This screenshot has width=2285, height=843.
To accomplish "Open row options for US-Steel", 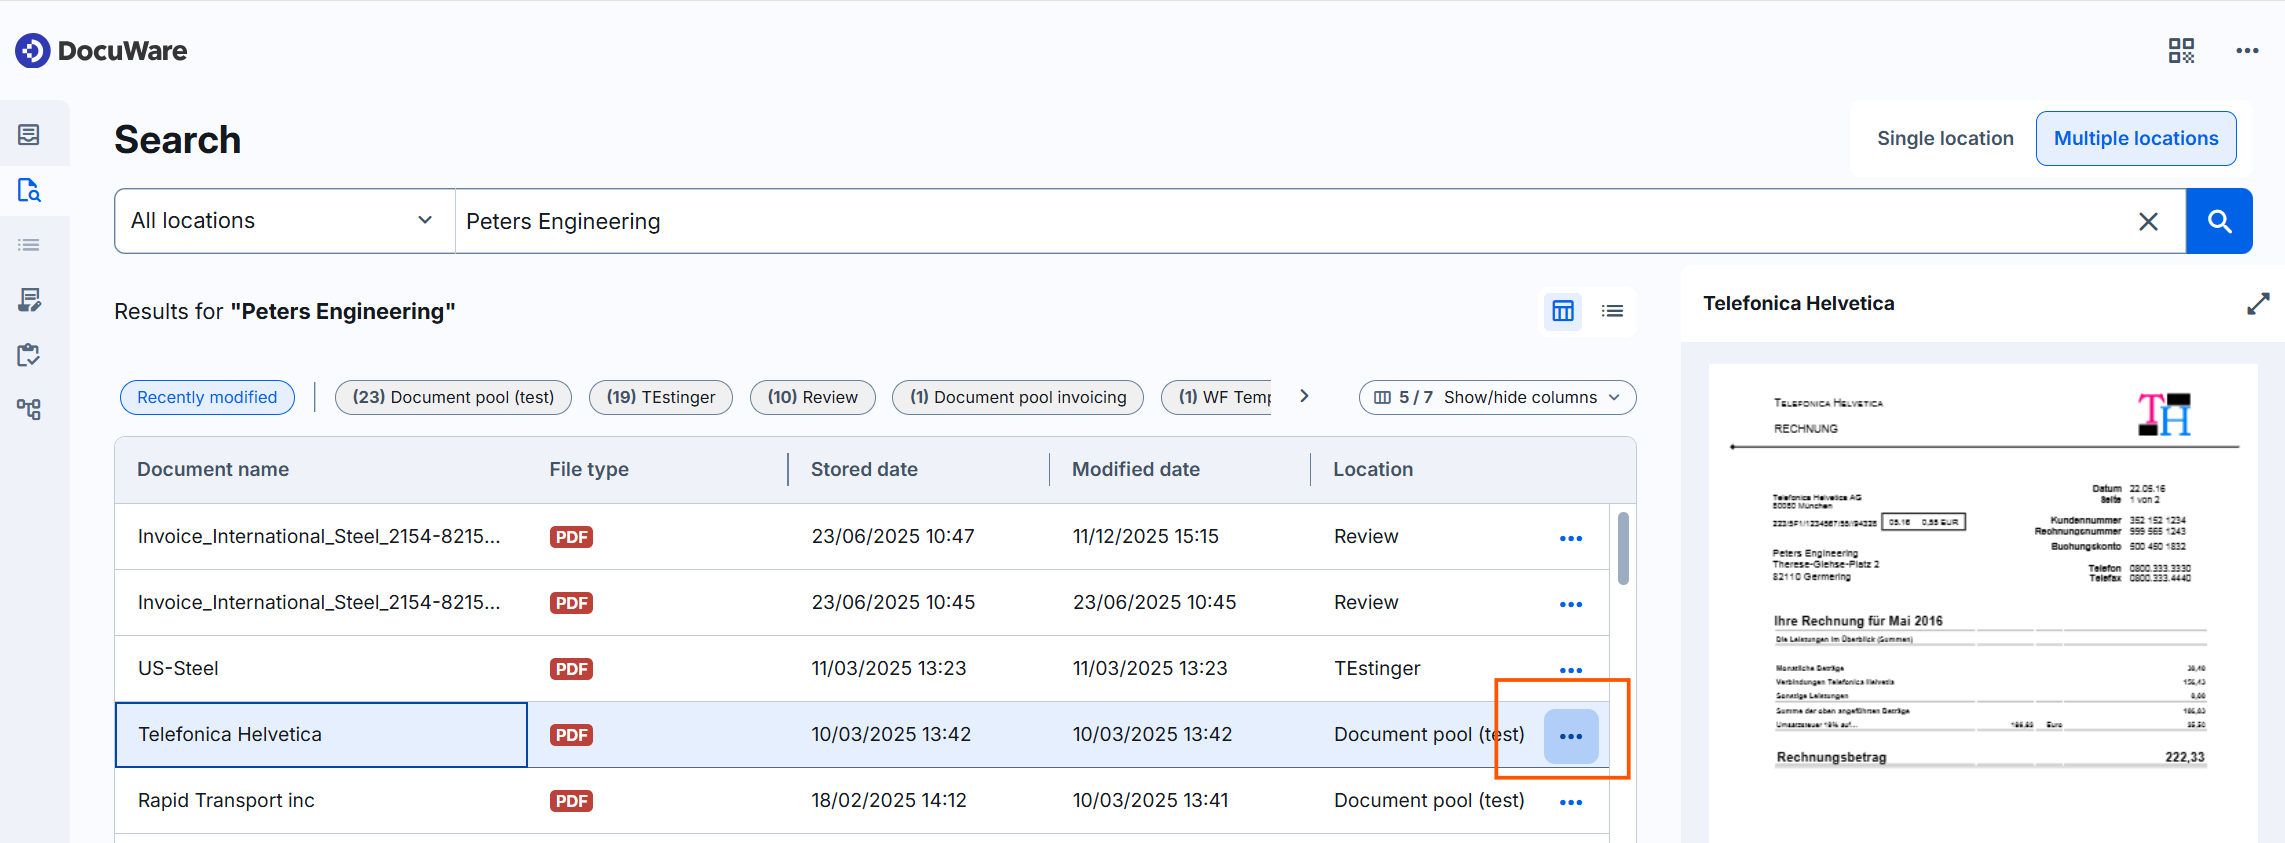I will tap(1571, 670).
